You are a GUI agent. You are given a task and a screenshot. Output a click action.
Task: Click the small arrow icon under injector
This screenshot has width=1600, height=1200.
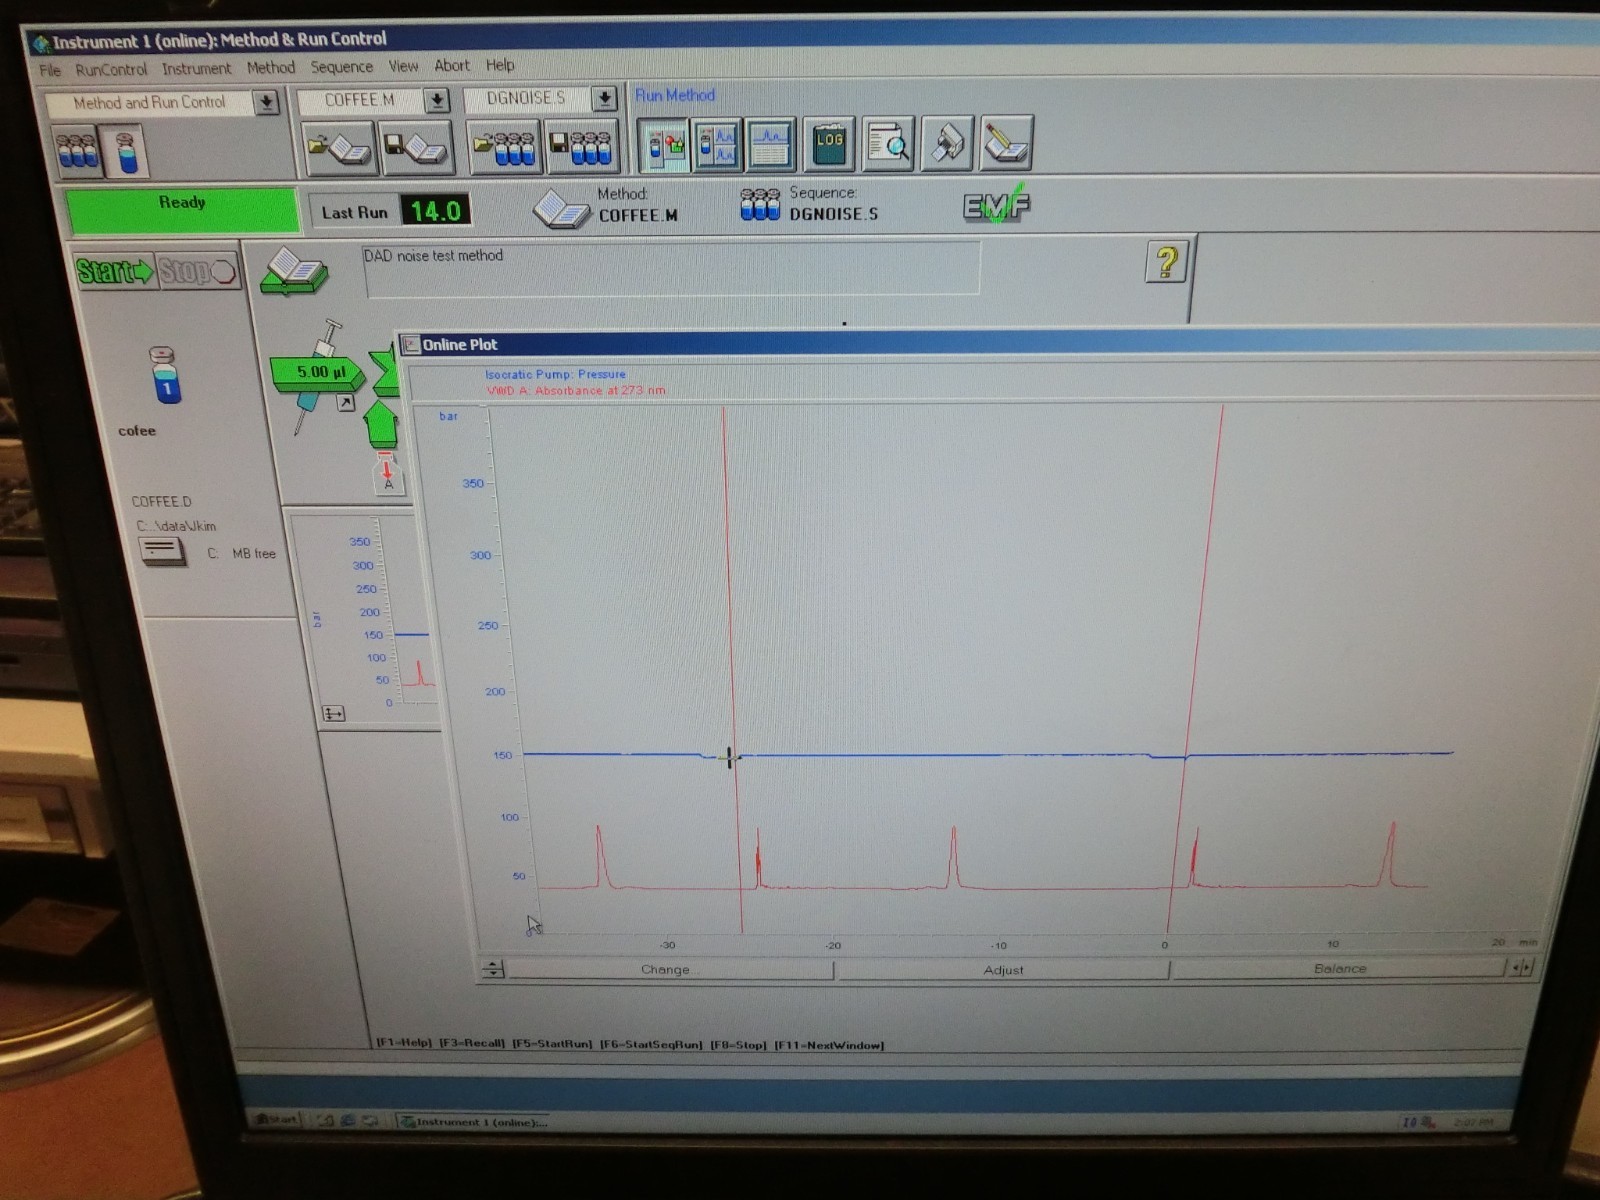pyautogui.click(x=345, y=403)
